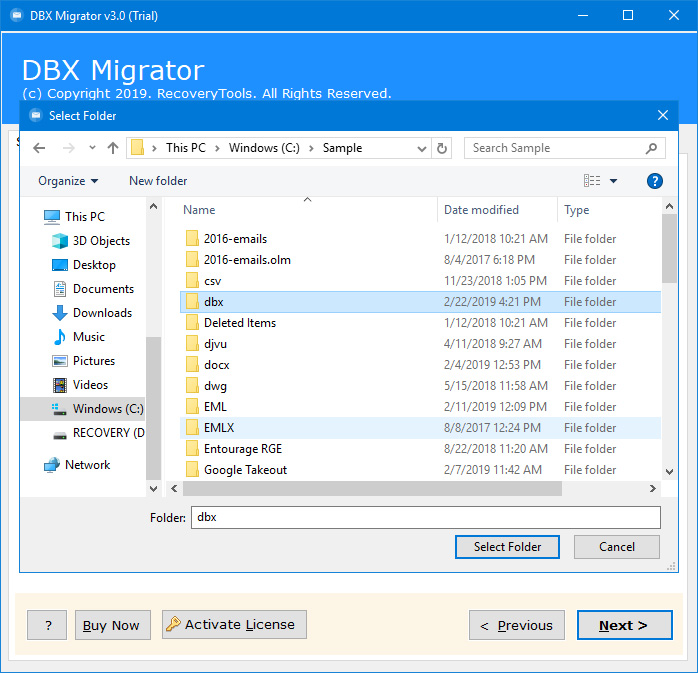Click the vertical file list scrollbar thumb
Screen dimensions: 698x673
click(669, 248)
